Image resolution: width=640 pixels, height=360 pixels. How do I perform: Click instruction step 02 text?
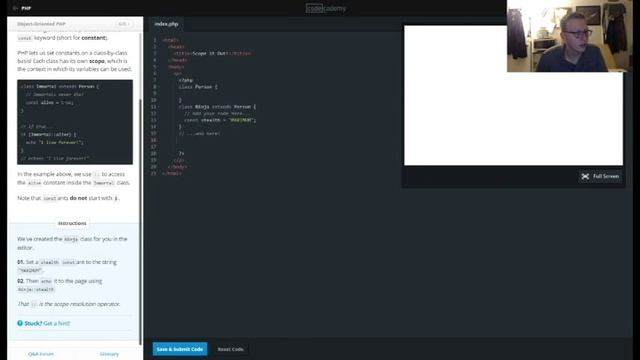click(x=60, y=285)
